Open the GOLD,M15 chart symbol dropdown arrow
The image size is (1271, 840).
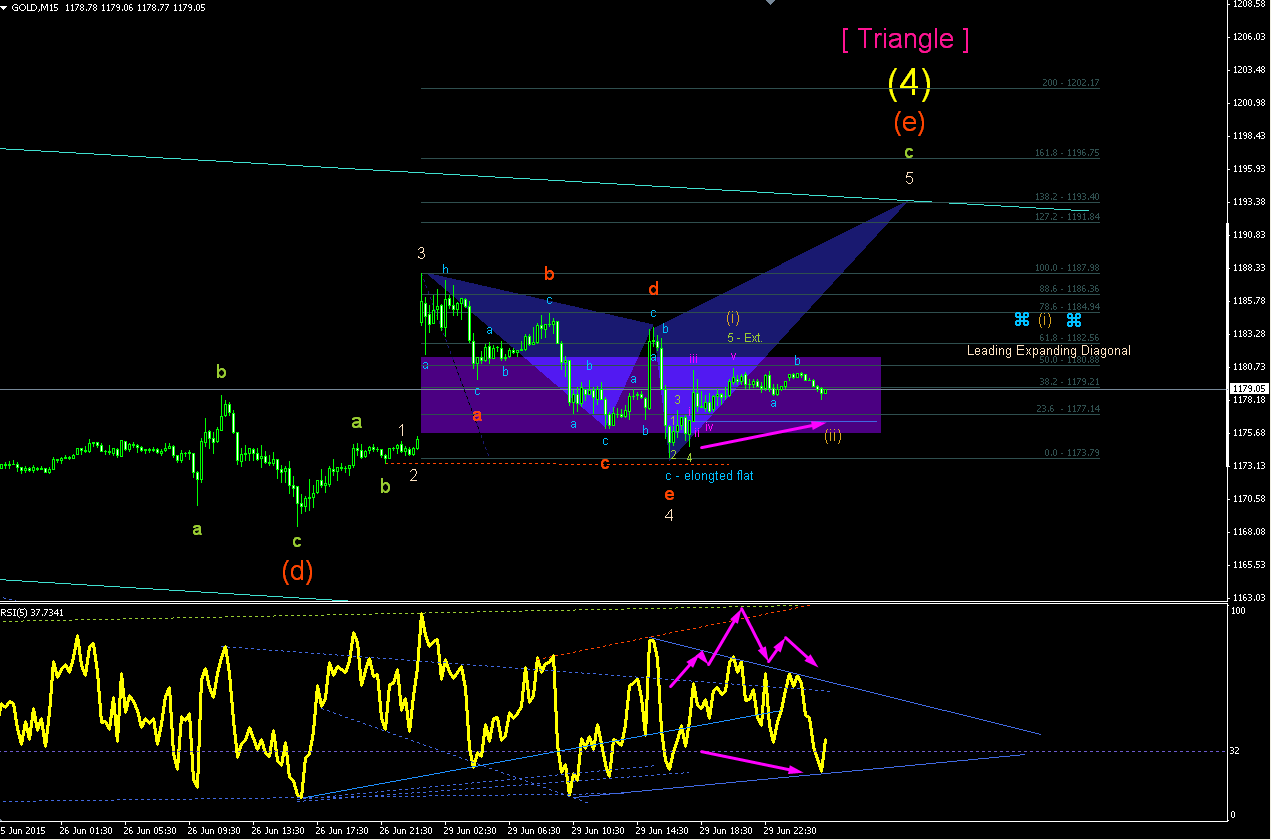(5, 7)
